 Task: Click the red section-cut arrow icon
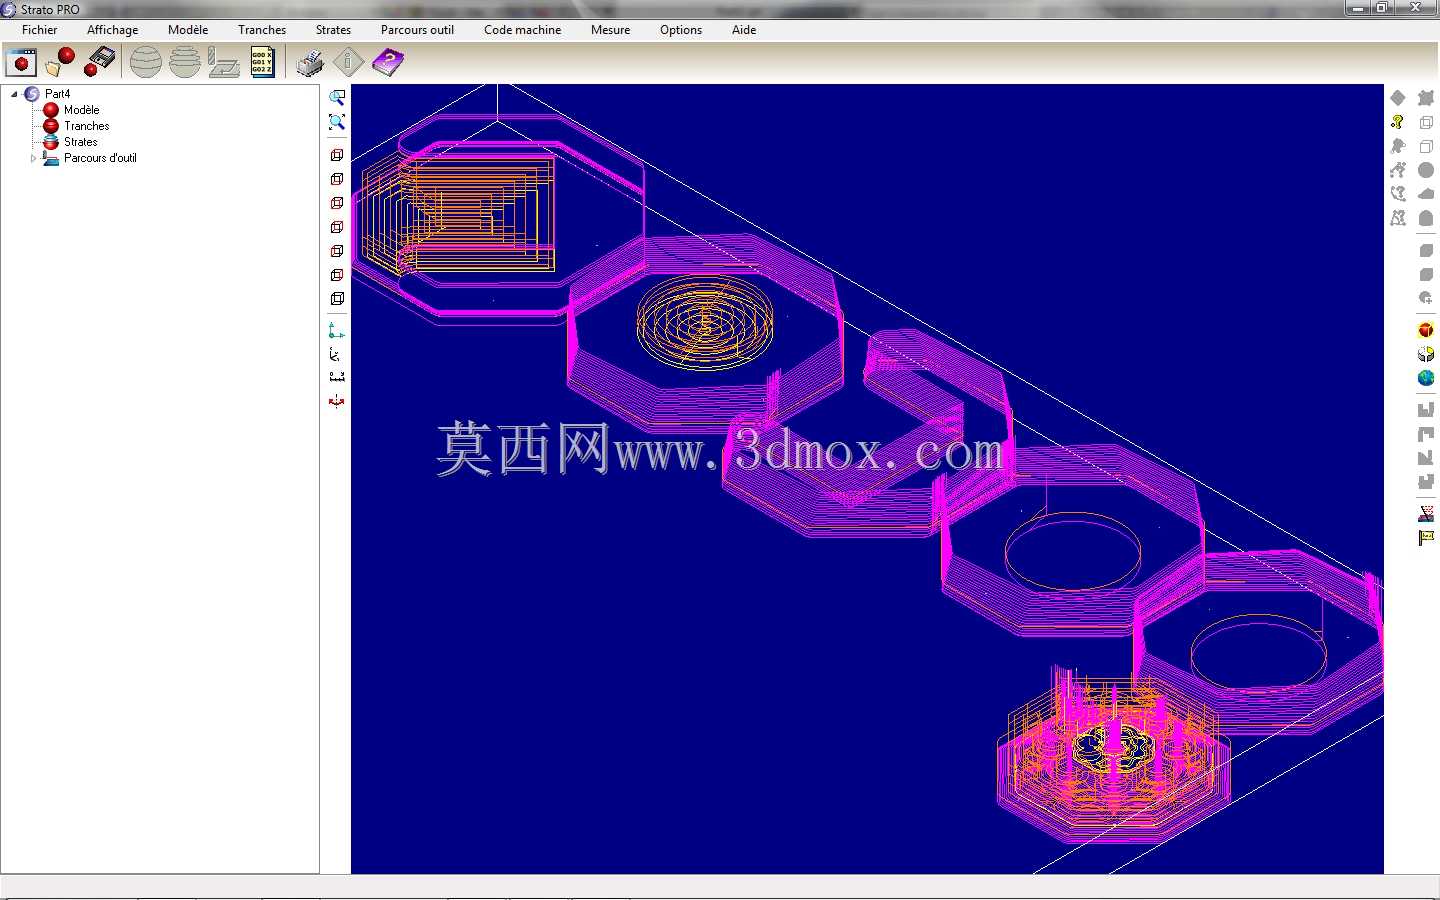pos(337,401)
